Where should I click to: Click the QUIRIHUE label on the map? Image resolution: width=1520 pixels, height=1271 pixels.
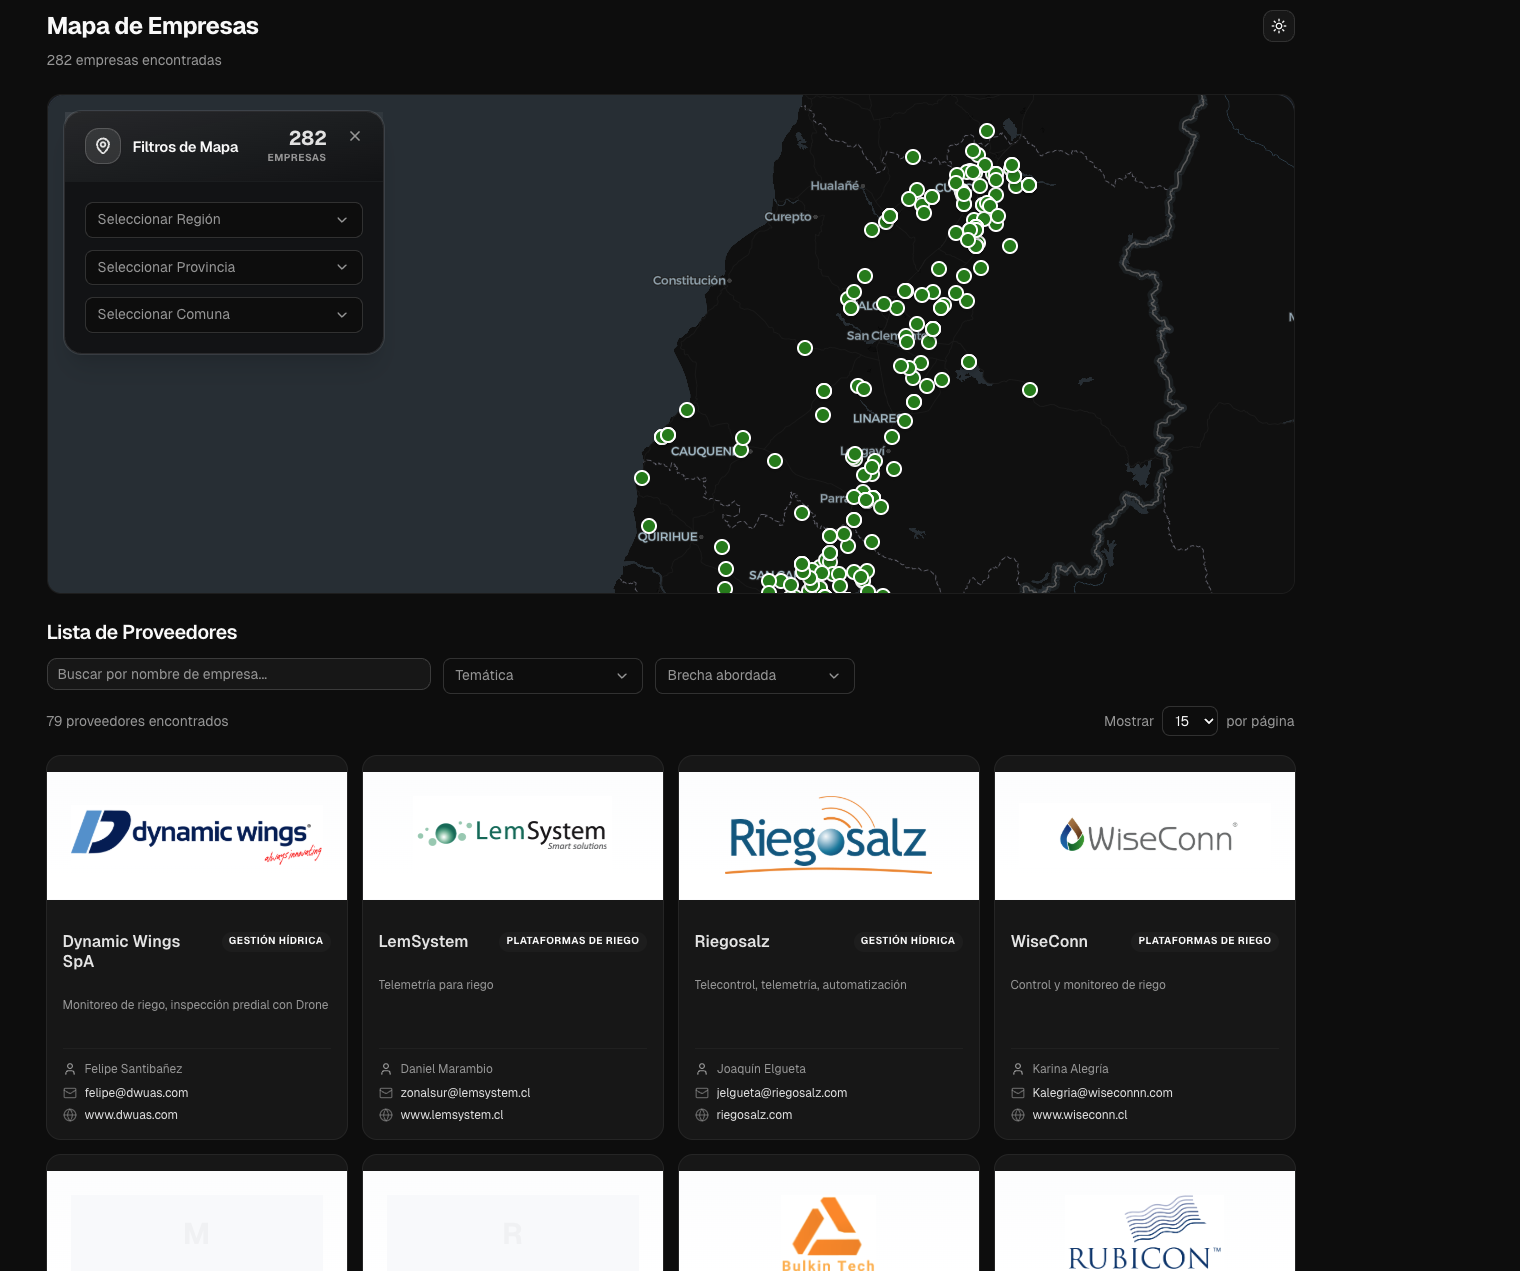pos(668,537)
